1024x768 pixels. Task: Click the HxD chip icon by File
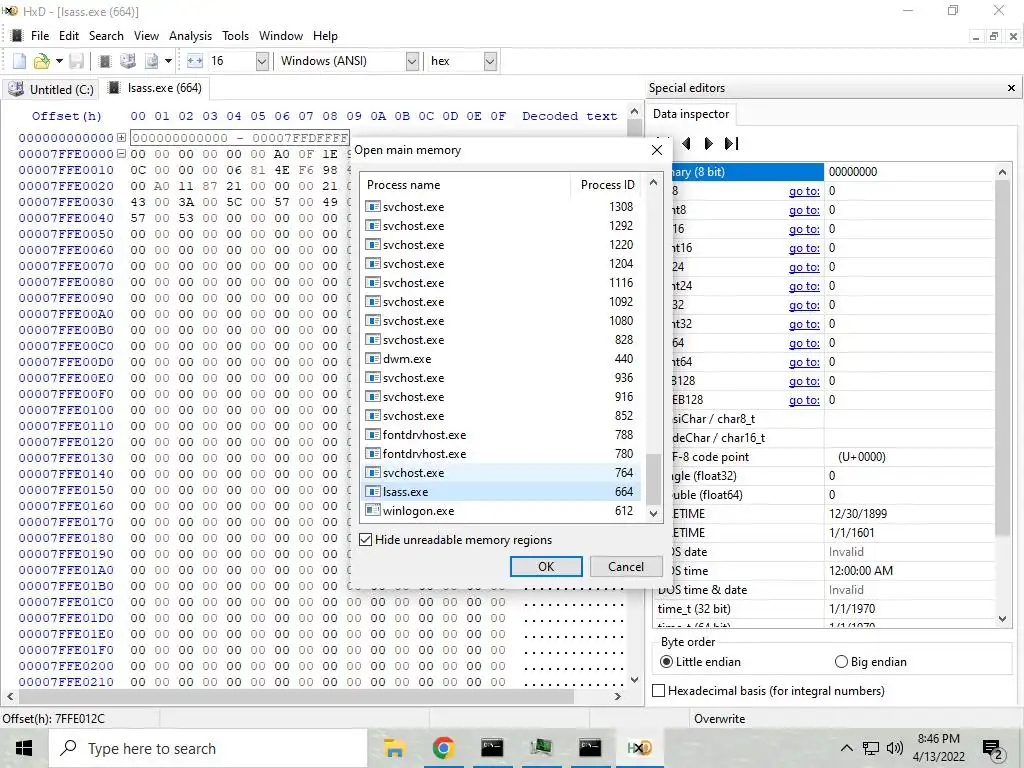click(x=18, y=36)
